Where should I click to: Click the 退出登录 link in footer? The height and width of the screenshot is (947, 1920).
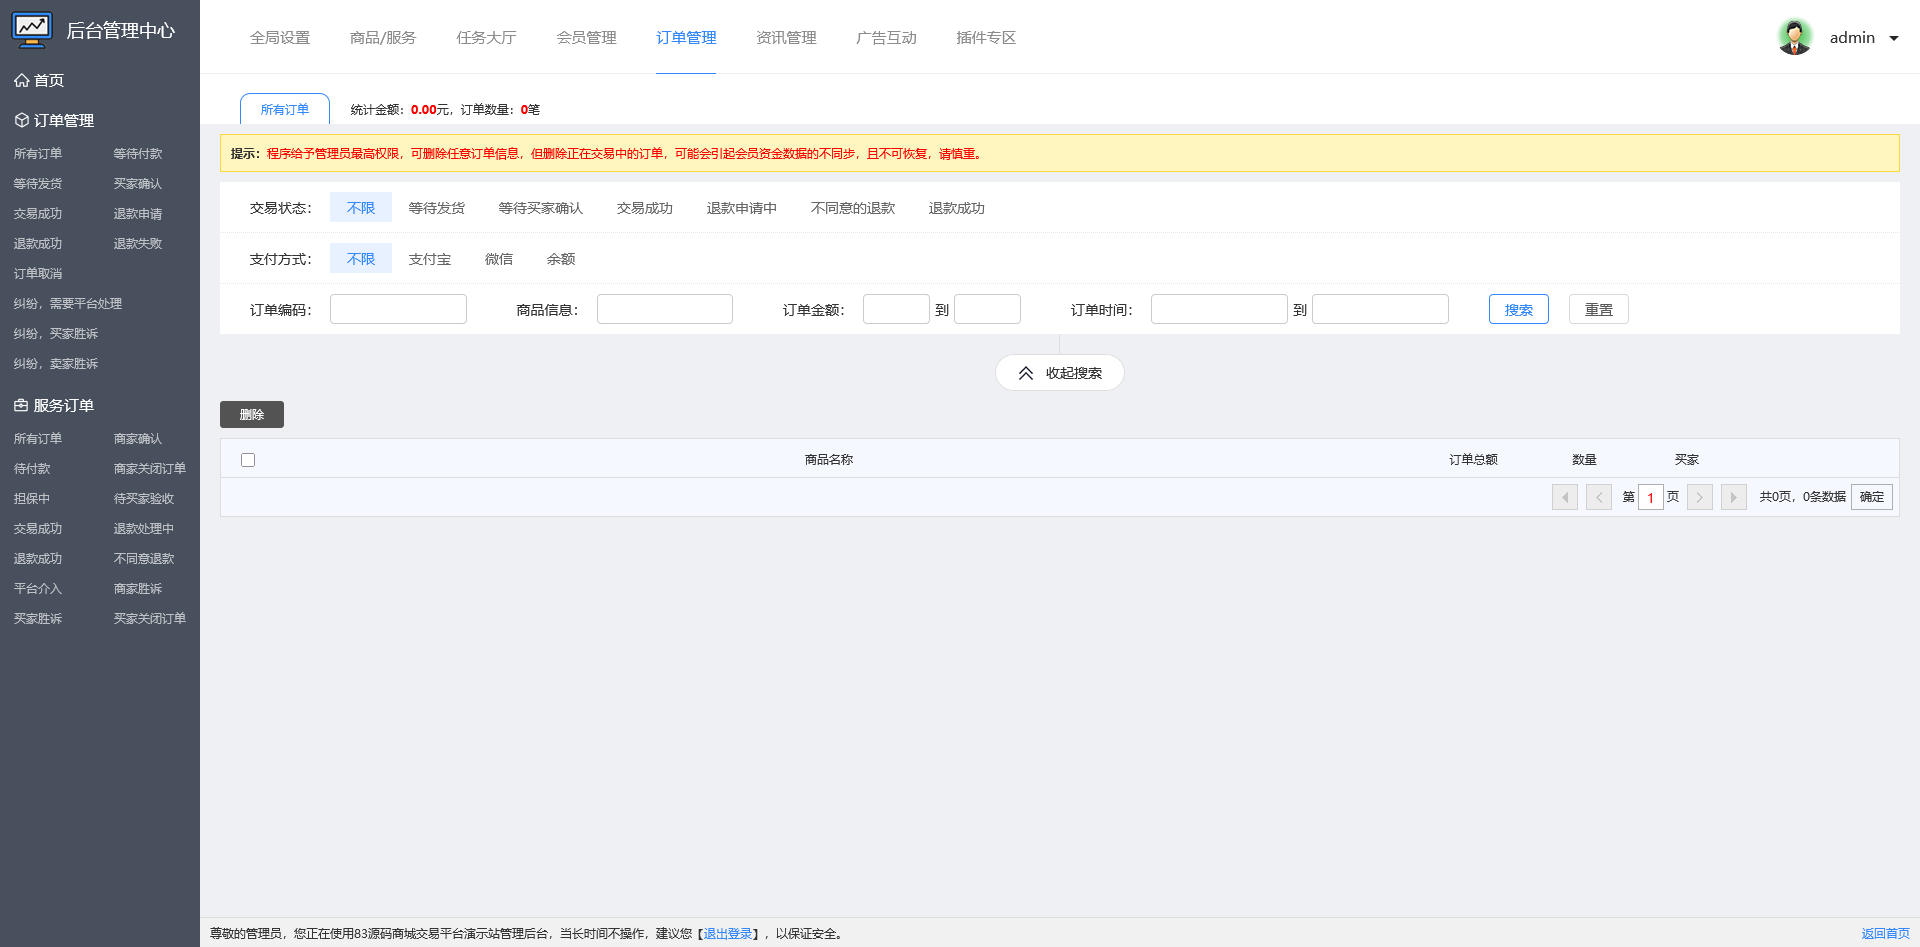point(728,934)
